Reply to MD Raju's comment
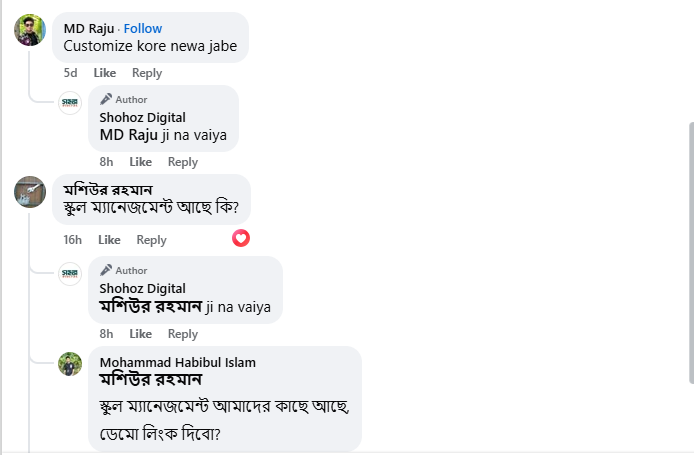Viewport: 694px width, 455px height. point(147,73)
